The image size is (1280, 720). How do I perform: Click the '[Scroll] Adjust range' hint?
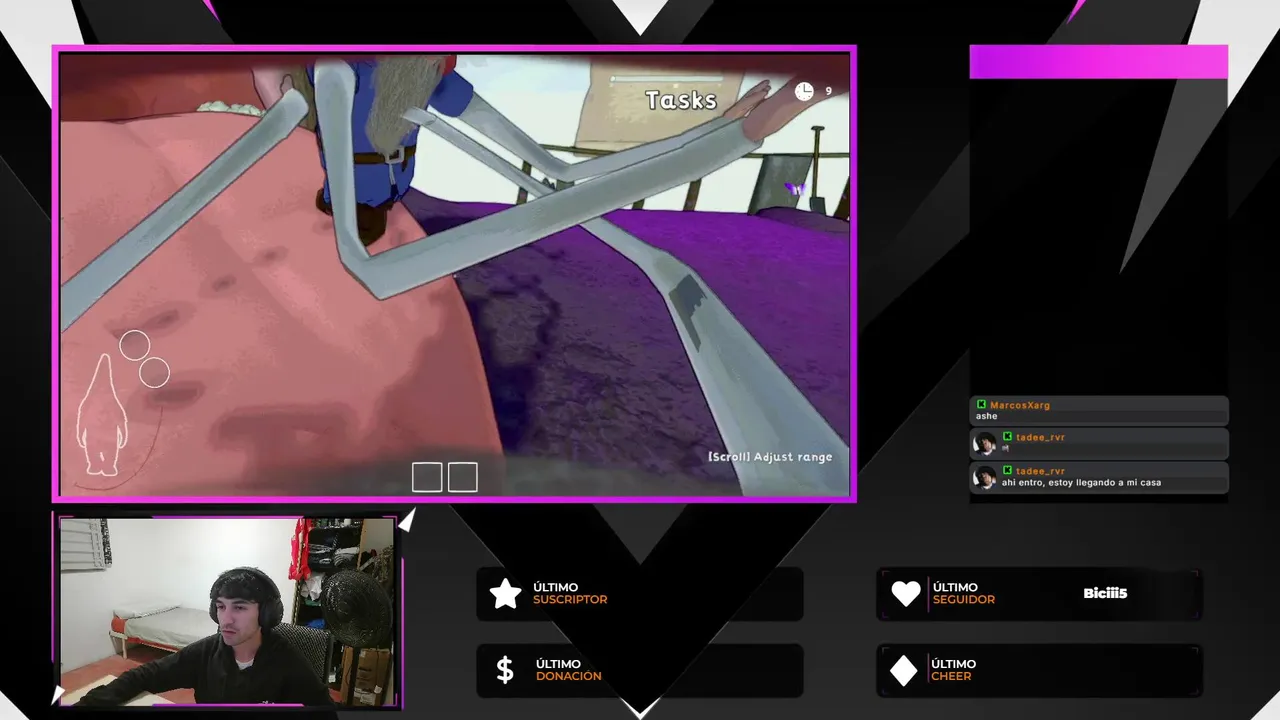pos(770,457)
